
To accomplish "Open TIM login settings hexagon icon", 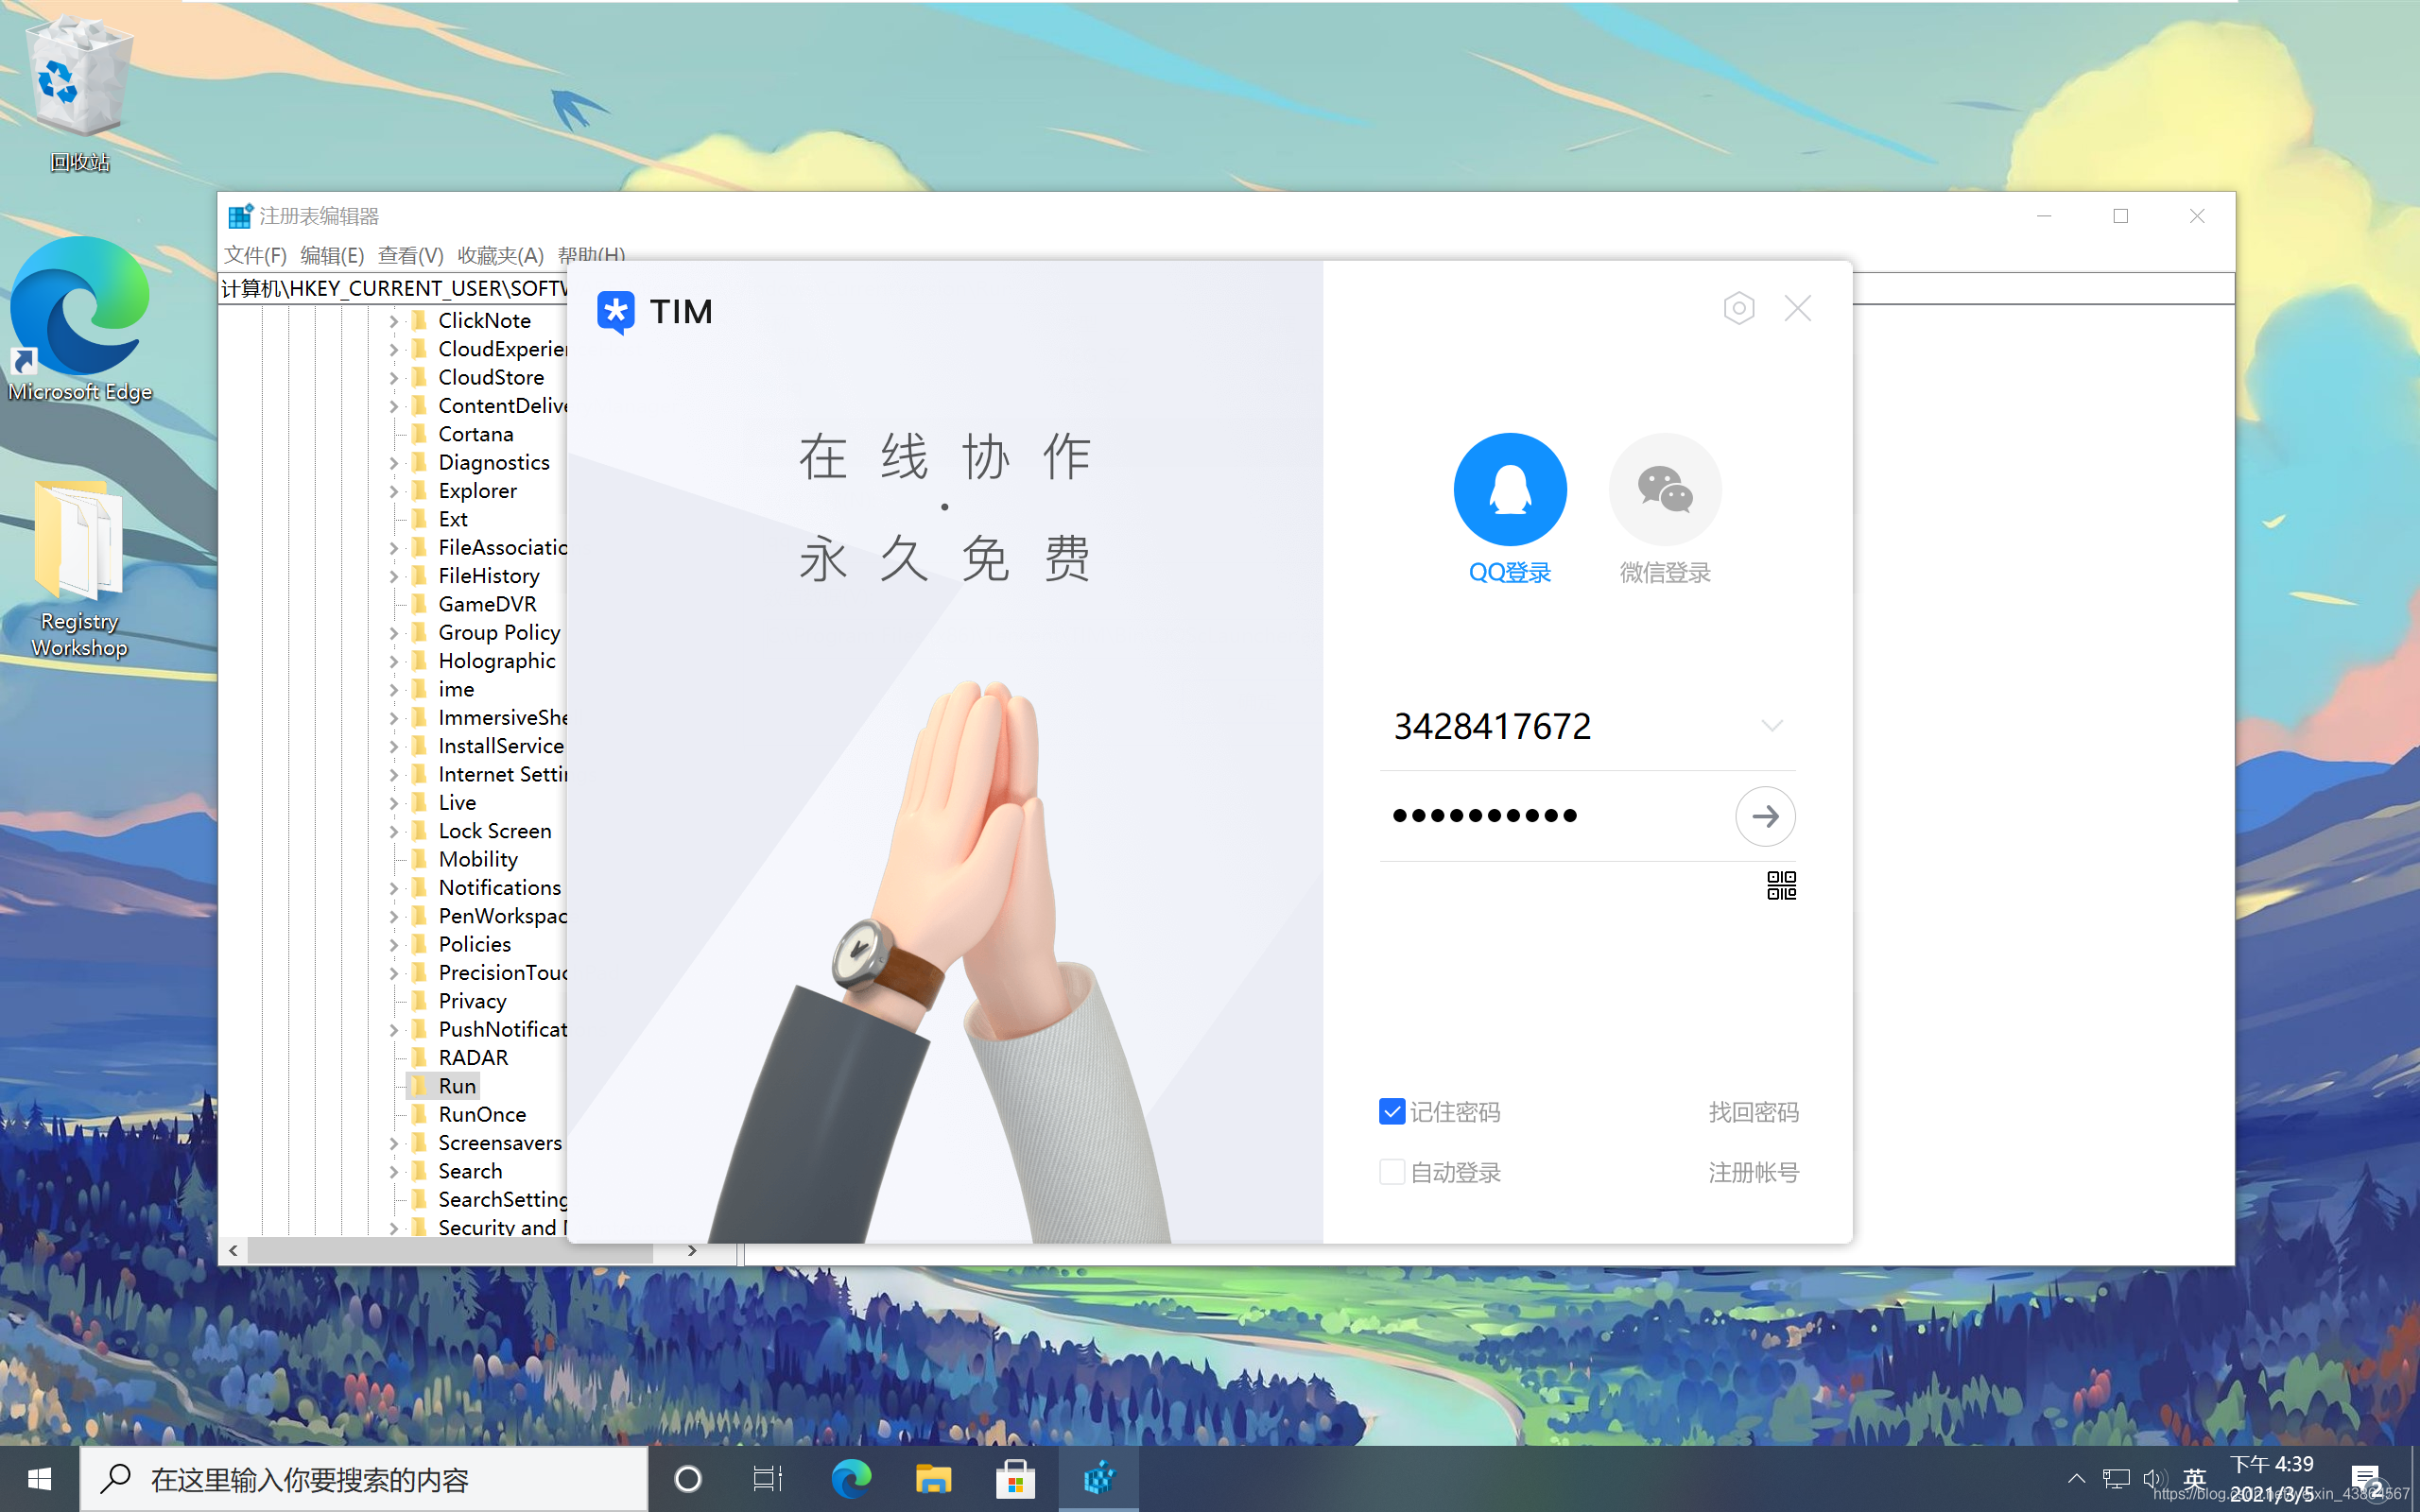I will tap(1739, 308).
